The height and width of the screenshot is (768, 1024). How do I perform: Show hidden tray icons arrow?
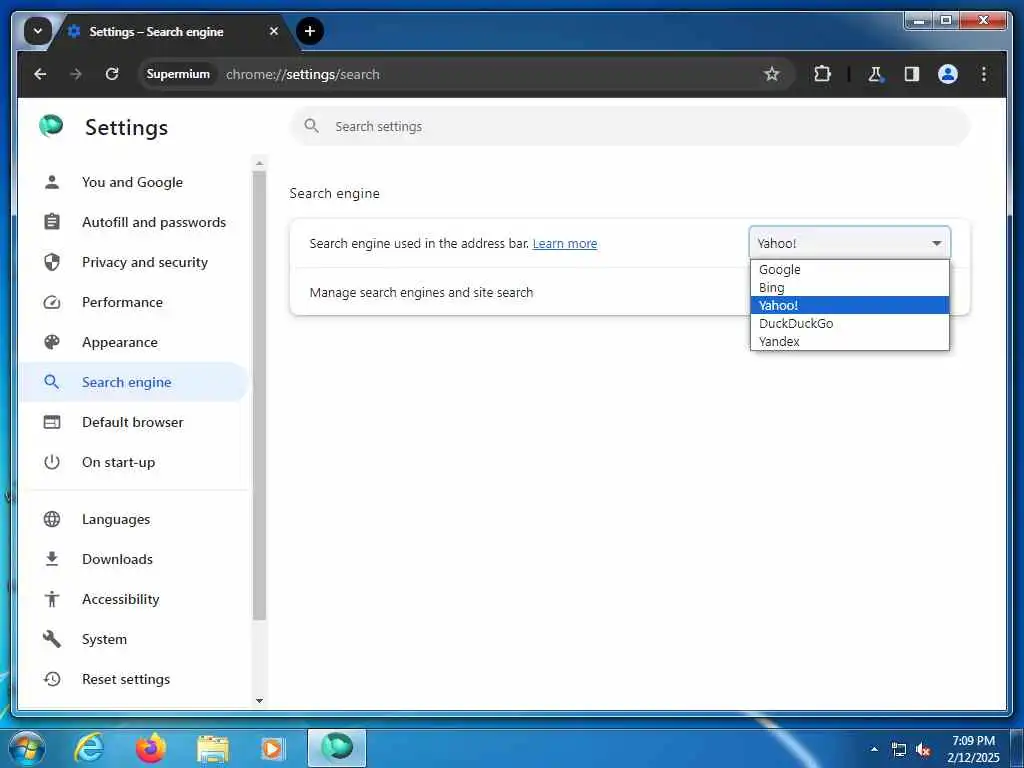[x=874, y=749]
